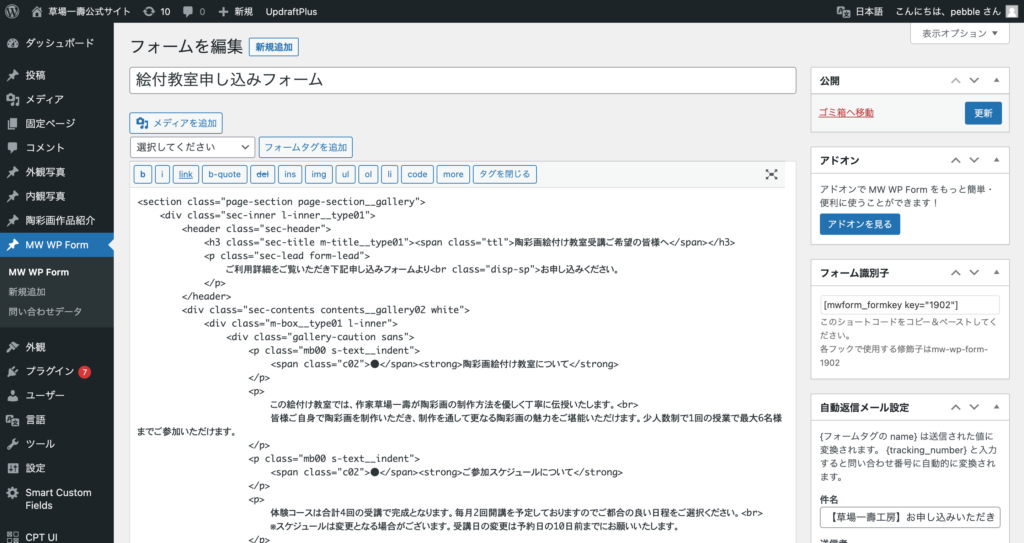Image resolution: width=1024 pixels, height=543 pixels.
Task: Click the アドオンを見る button
Action: pyautogui.click(x=859, y=224)
